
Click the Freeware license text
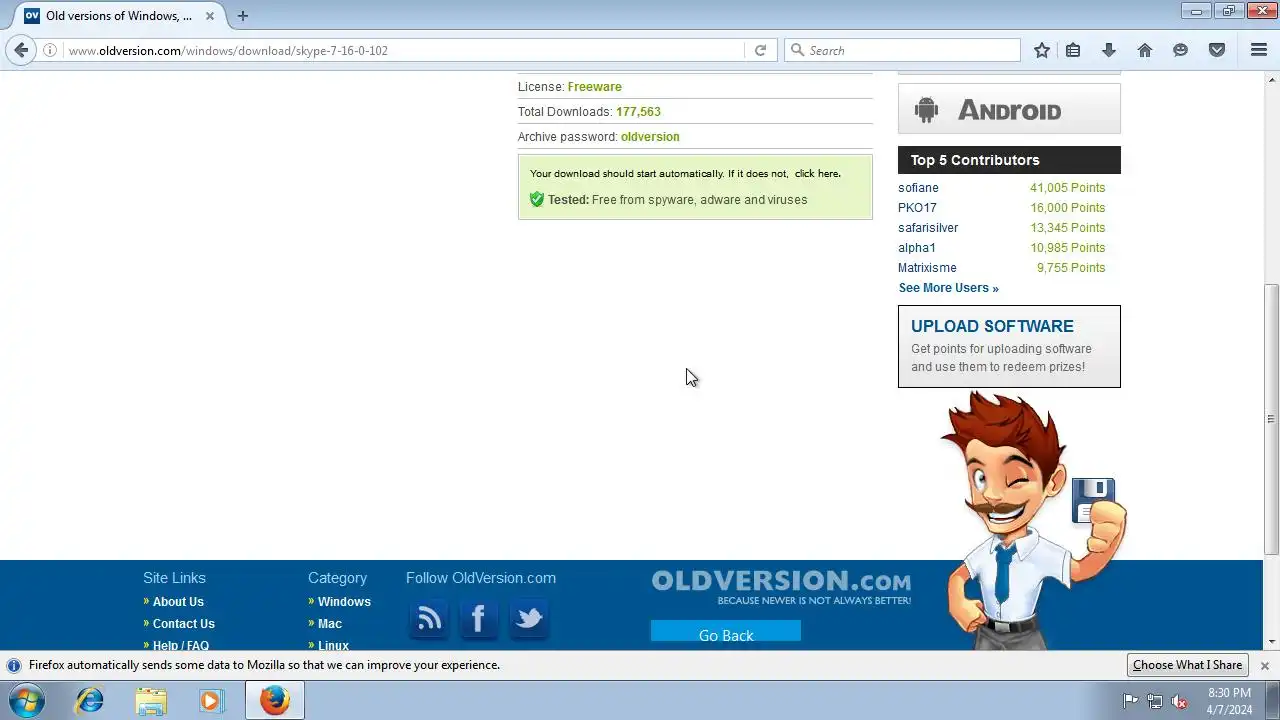coord(594,87)
